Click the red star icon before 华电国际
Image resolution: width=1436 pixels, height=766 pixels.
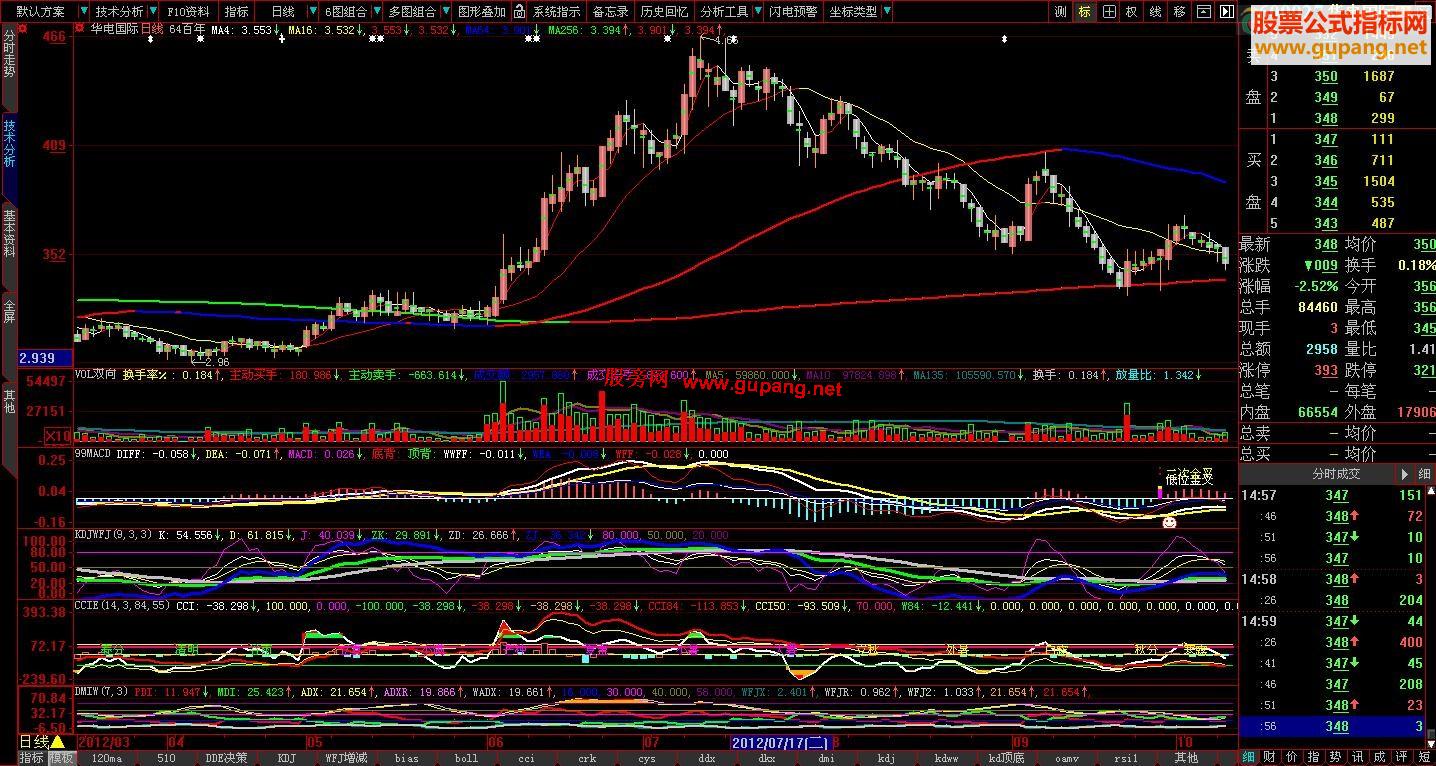(x=80, y=29)
